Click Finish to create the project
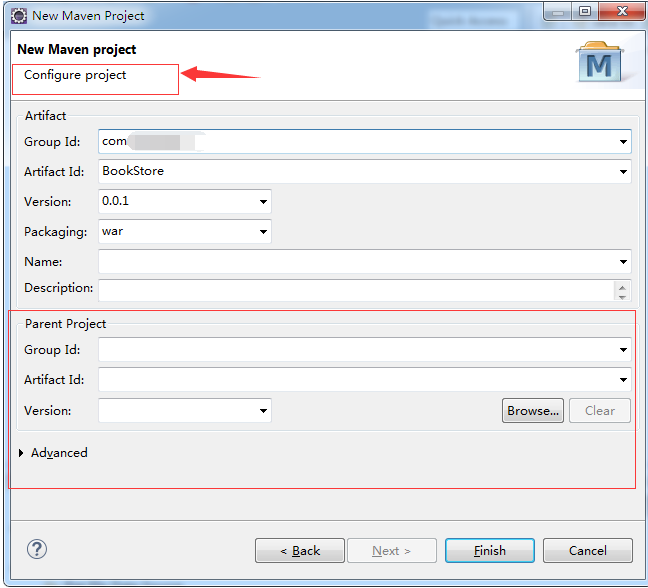Viewport: 648px width, 588px height. (x=490, y=550)
